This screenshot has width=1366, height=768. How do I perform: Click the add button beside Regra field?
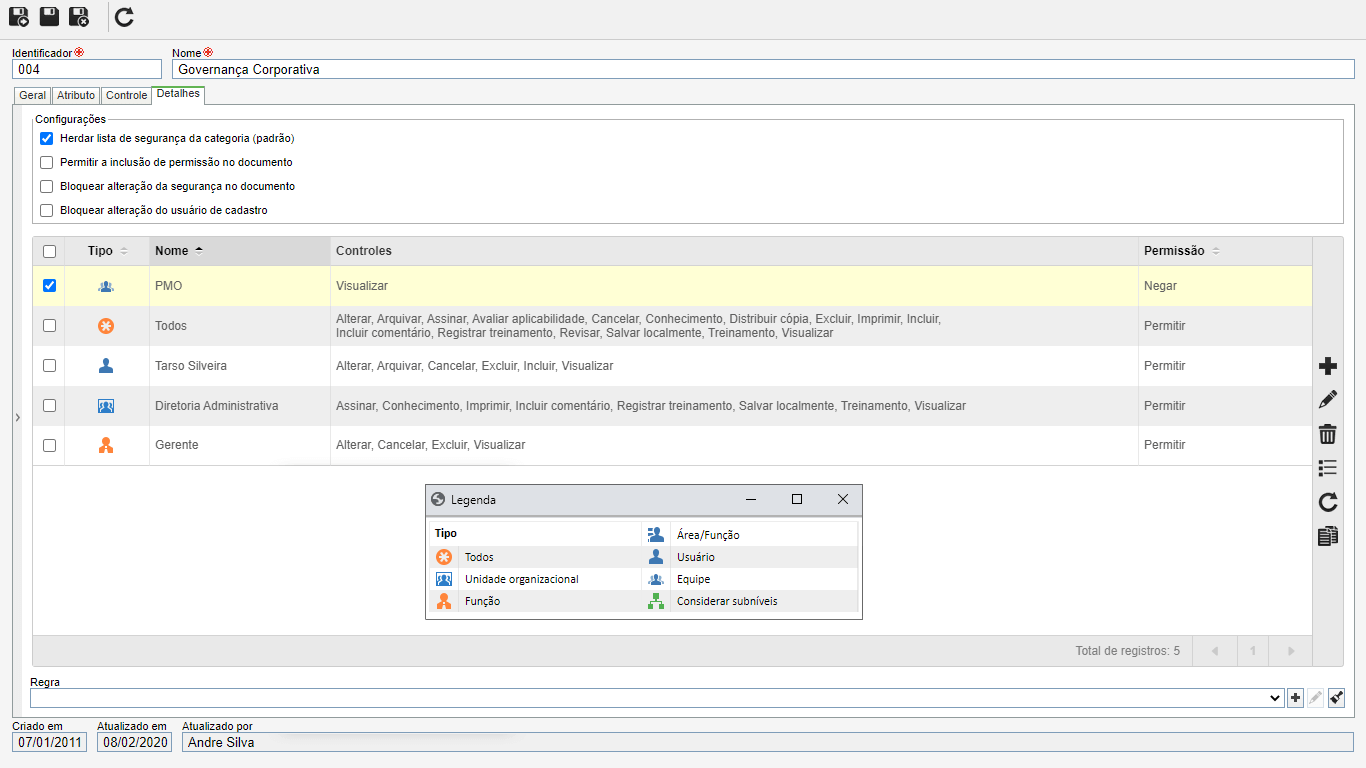(x=1295, y=698)
